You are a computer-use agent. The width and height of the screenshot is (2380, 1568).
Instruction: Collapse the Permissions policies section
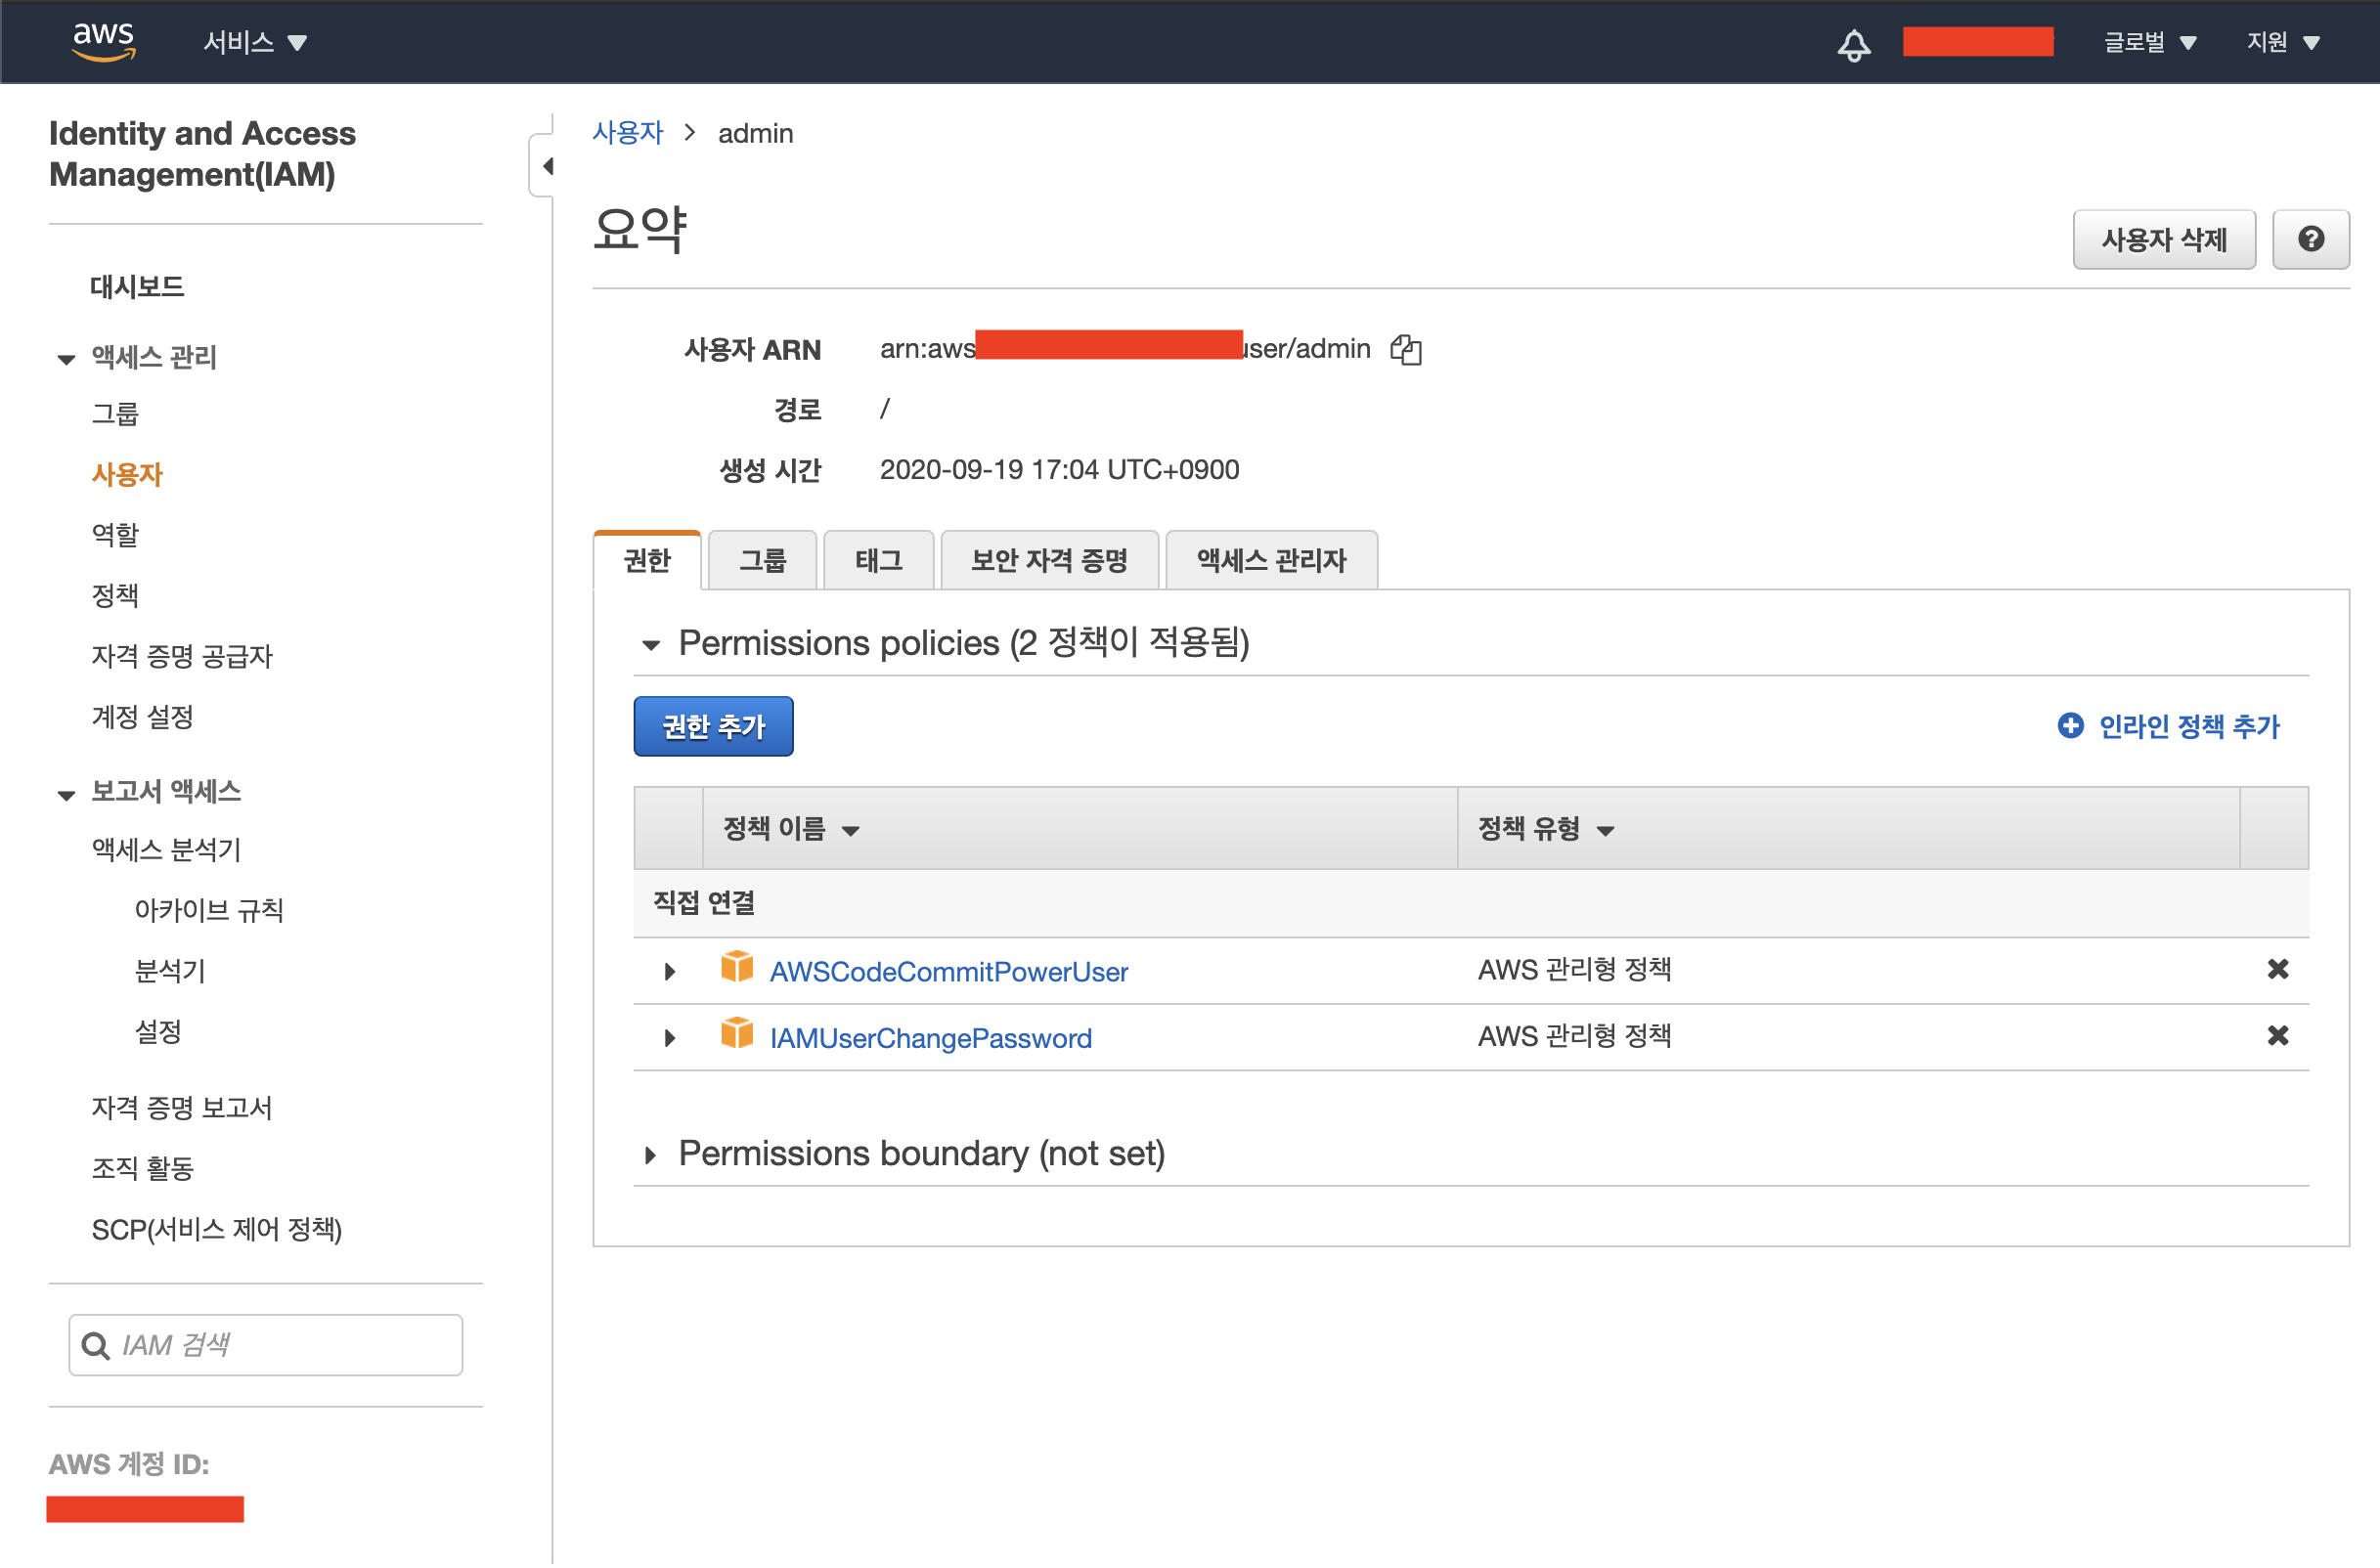(651, 645)
